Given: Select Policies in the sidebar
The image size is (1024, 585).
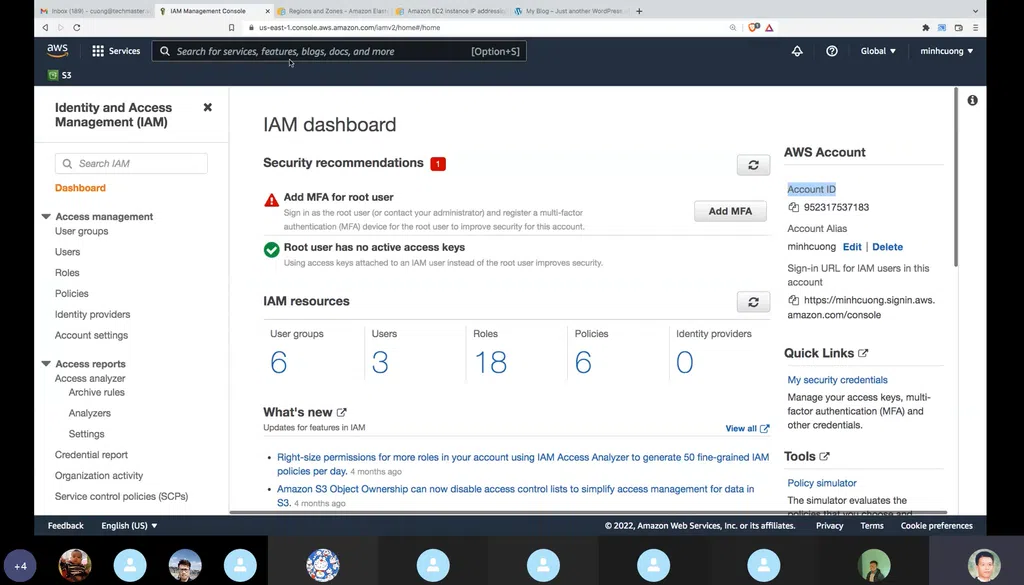Looking at the screenshot, I should 72,294.
